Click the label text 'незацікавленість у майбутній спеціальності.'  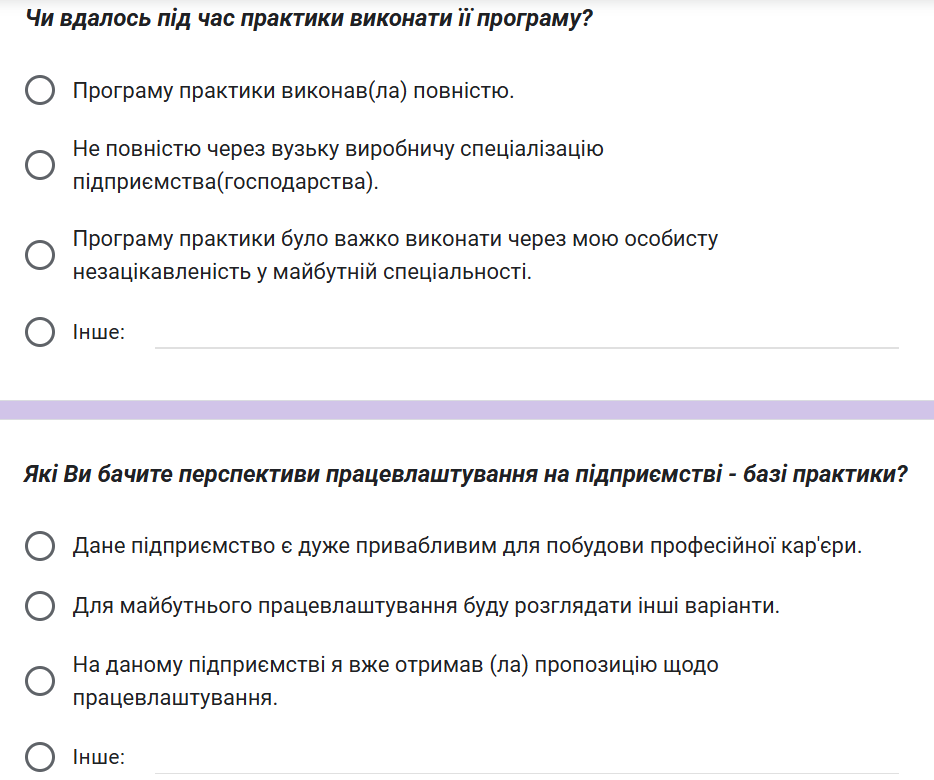coord(302,271)
